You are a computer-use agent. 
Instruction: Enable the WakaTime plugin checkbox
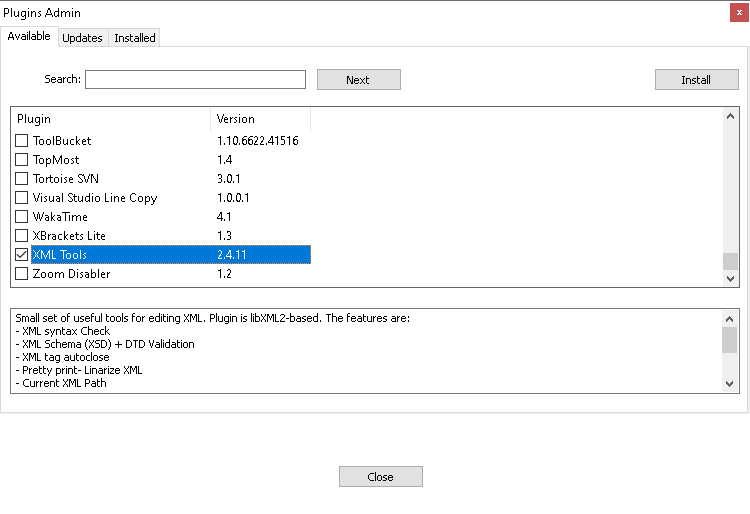click(22, 217)
